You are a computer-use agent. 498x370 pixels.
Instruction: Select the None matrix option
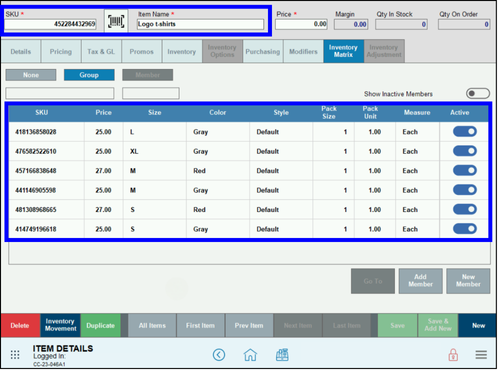tap(31, 75)
